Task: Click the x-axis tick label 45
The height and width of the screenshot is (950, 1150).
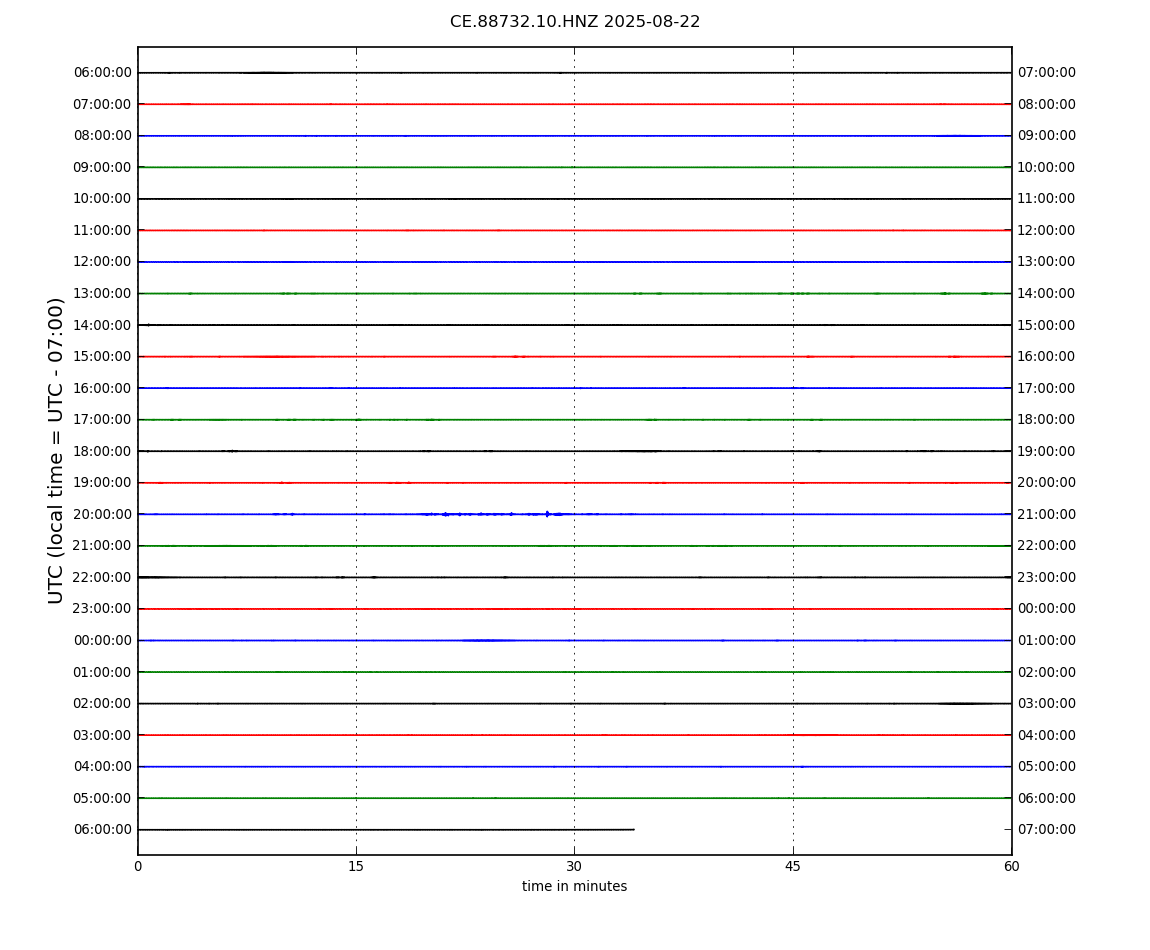Action: [x=793, y=866]
